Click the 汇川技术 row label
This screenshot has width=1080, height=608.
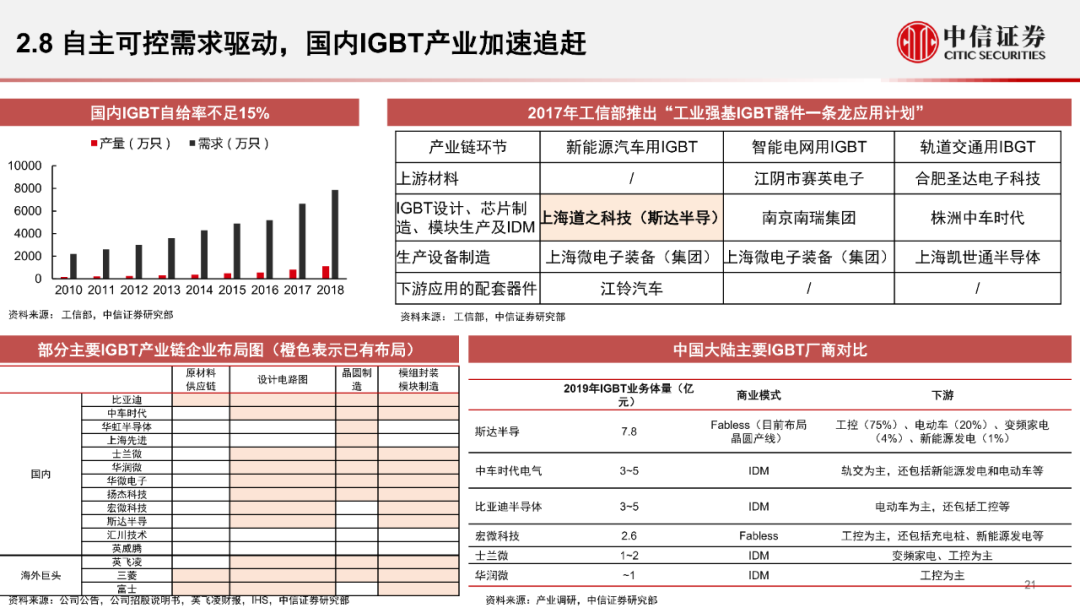point(127,535)
